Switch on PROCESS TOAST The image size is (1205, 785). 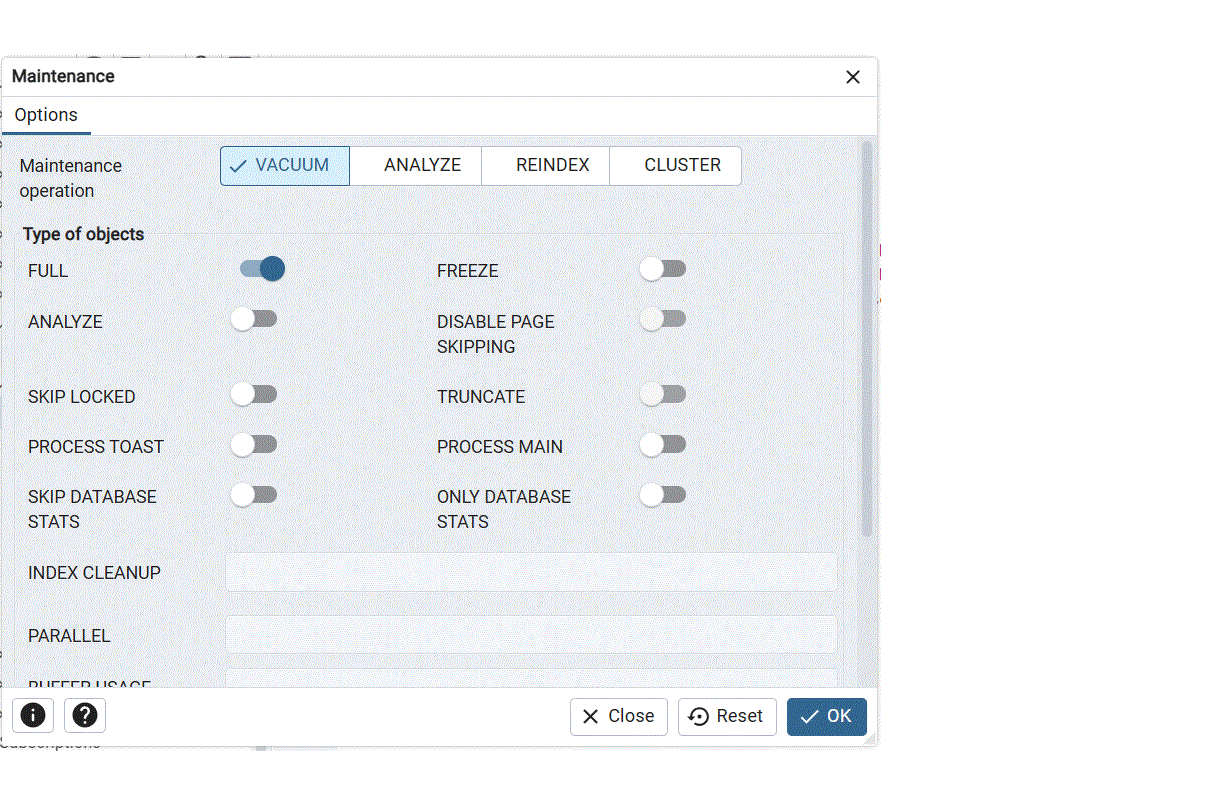tap(254, 445)
